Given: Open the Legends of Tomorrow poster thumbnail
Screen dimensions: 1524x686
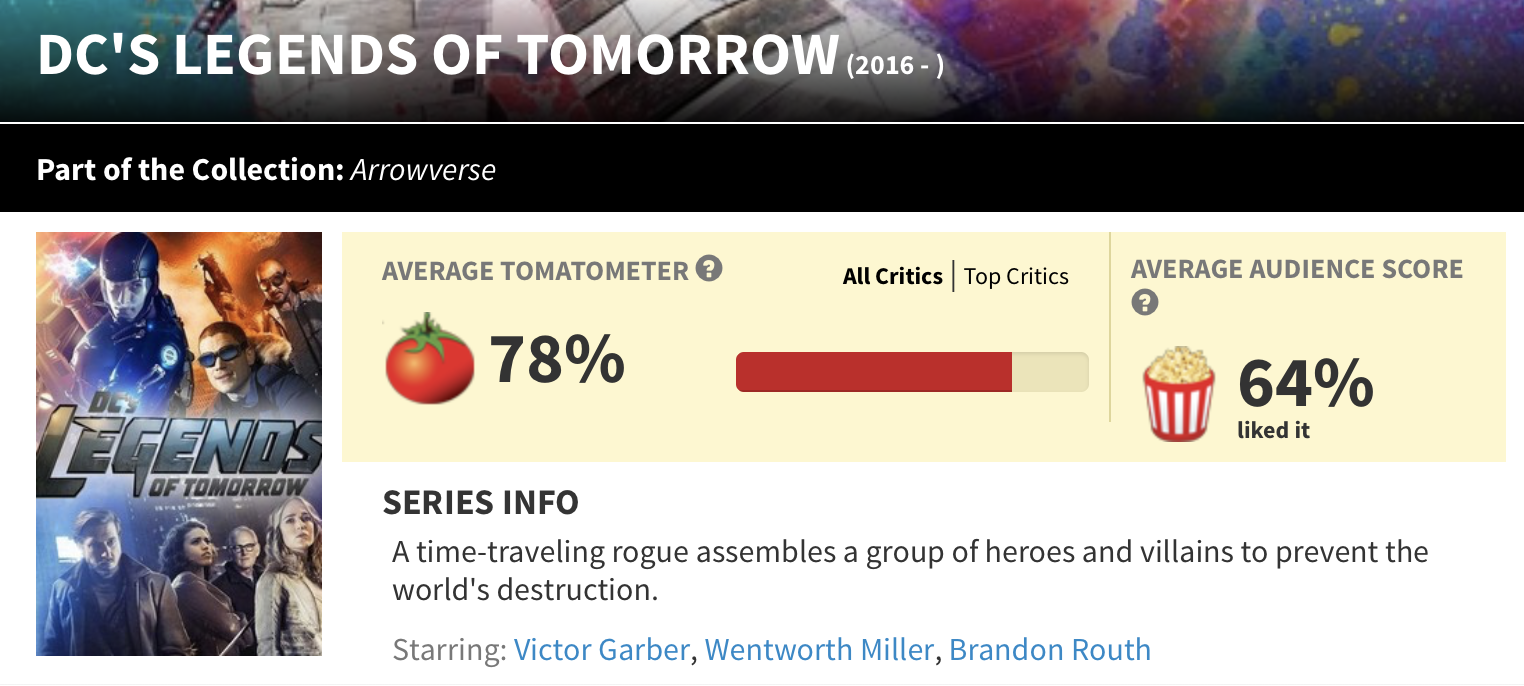Looking at the screenshot, I should tap(179, 444).
